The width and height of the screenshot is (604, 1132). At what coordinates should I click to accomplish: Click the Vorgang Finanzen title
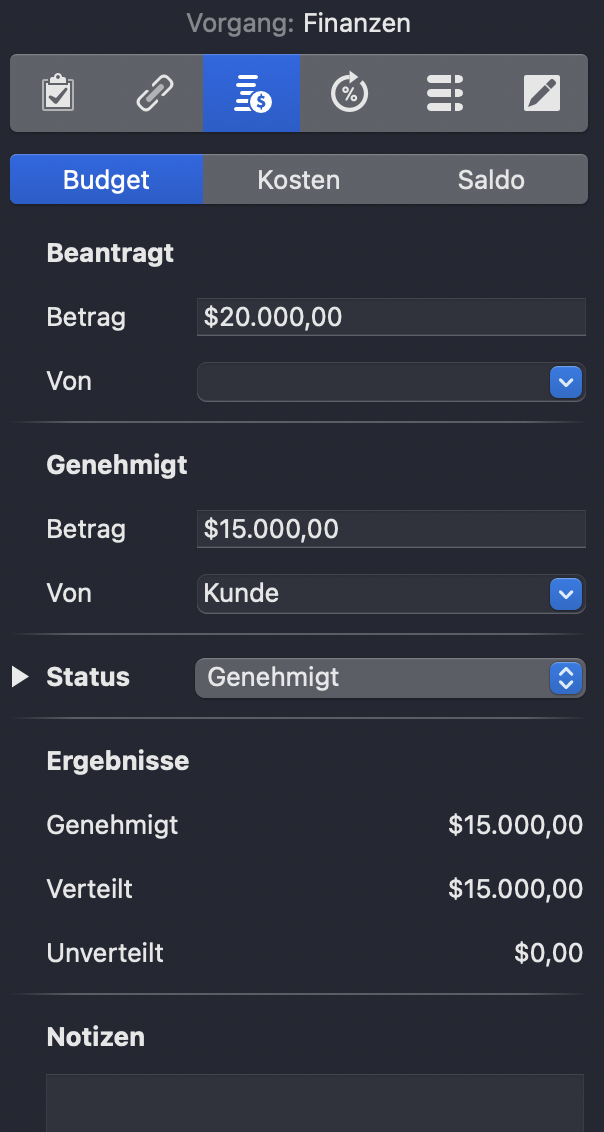point(298,23)
